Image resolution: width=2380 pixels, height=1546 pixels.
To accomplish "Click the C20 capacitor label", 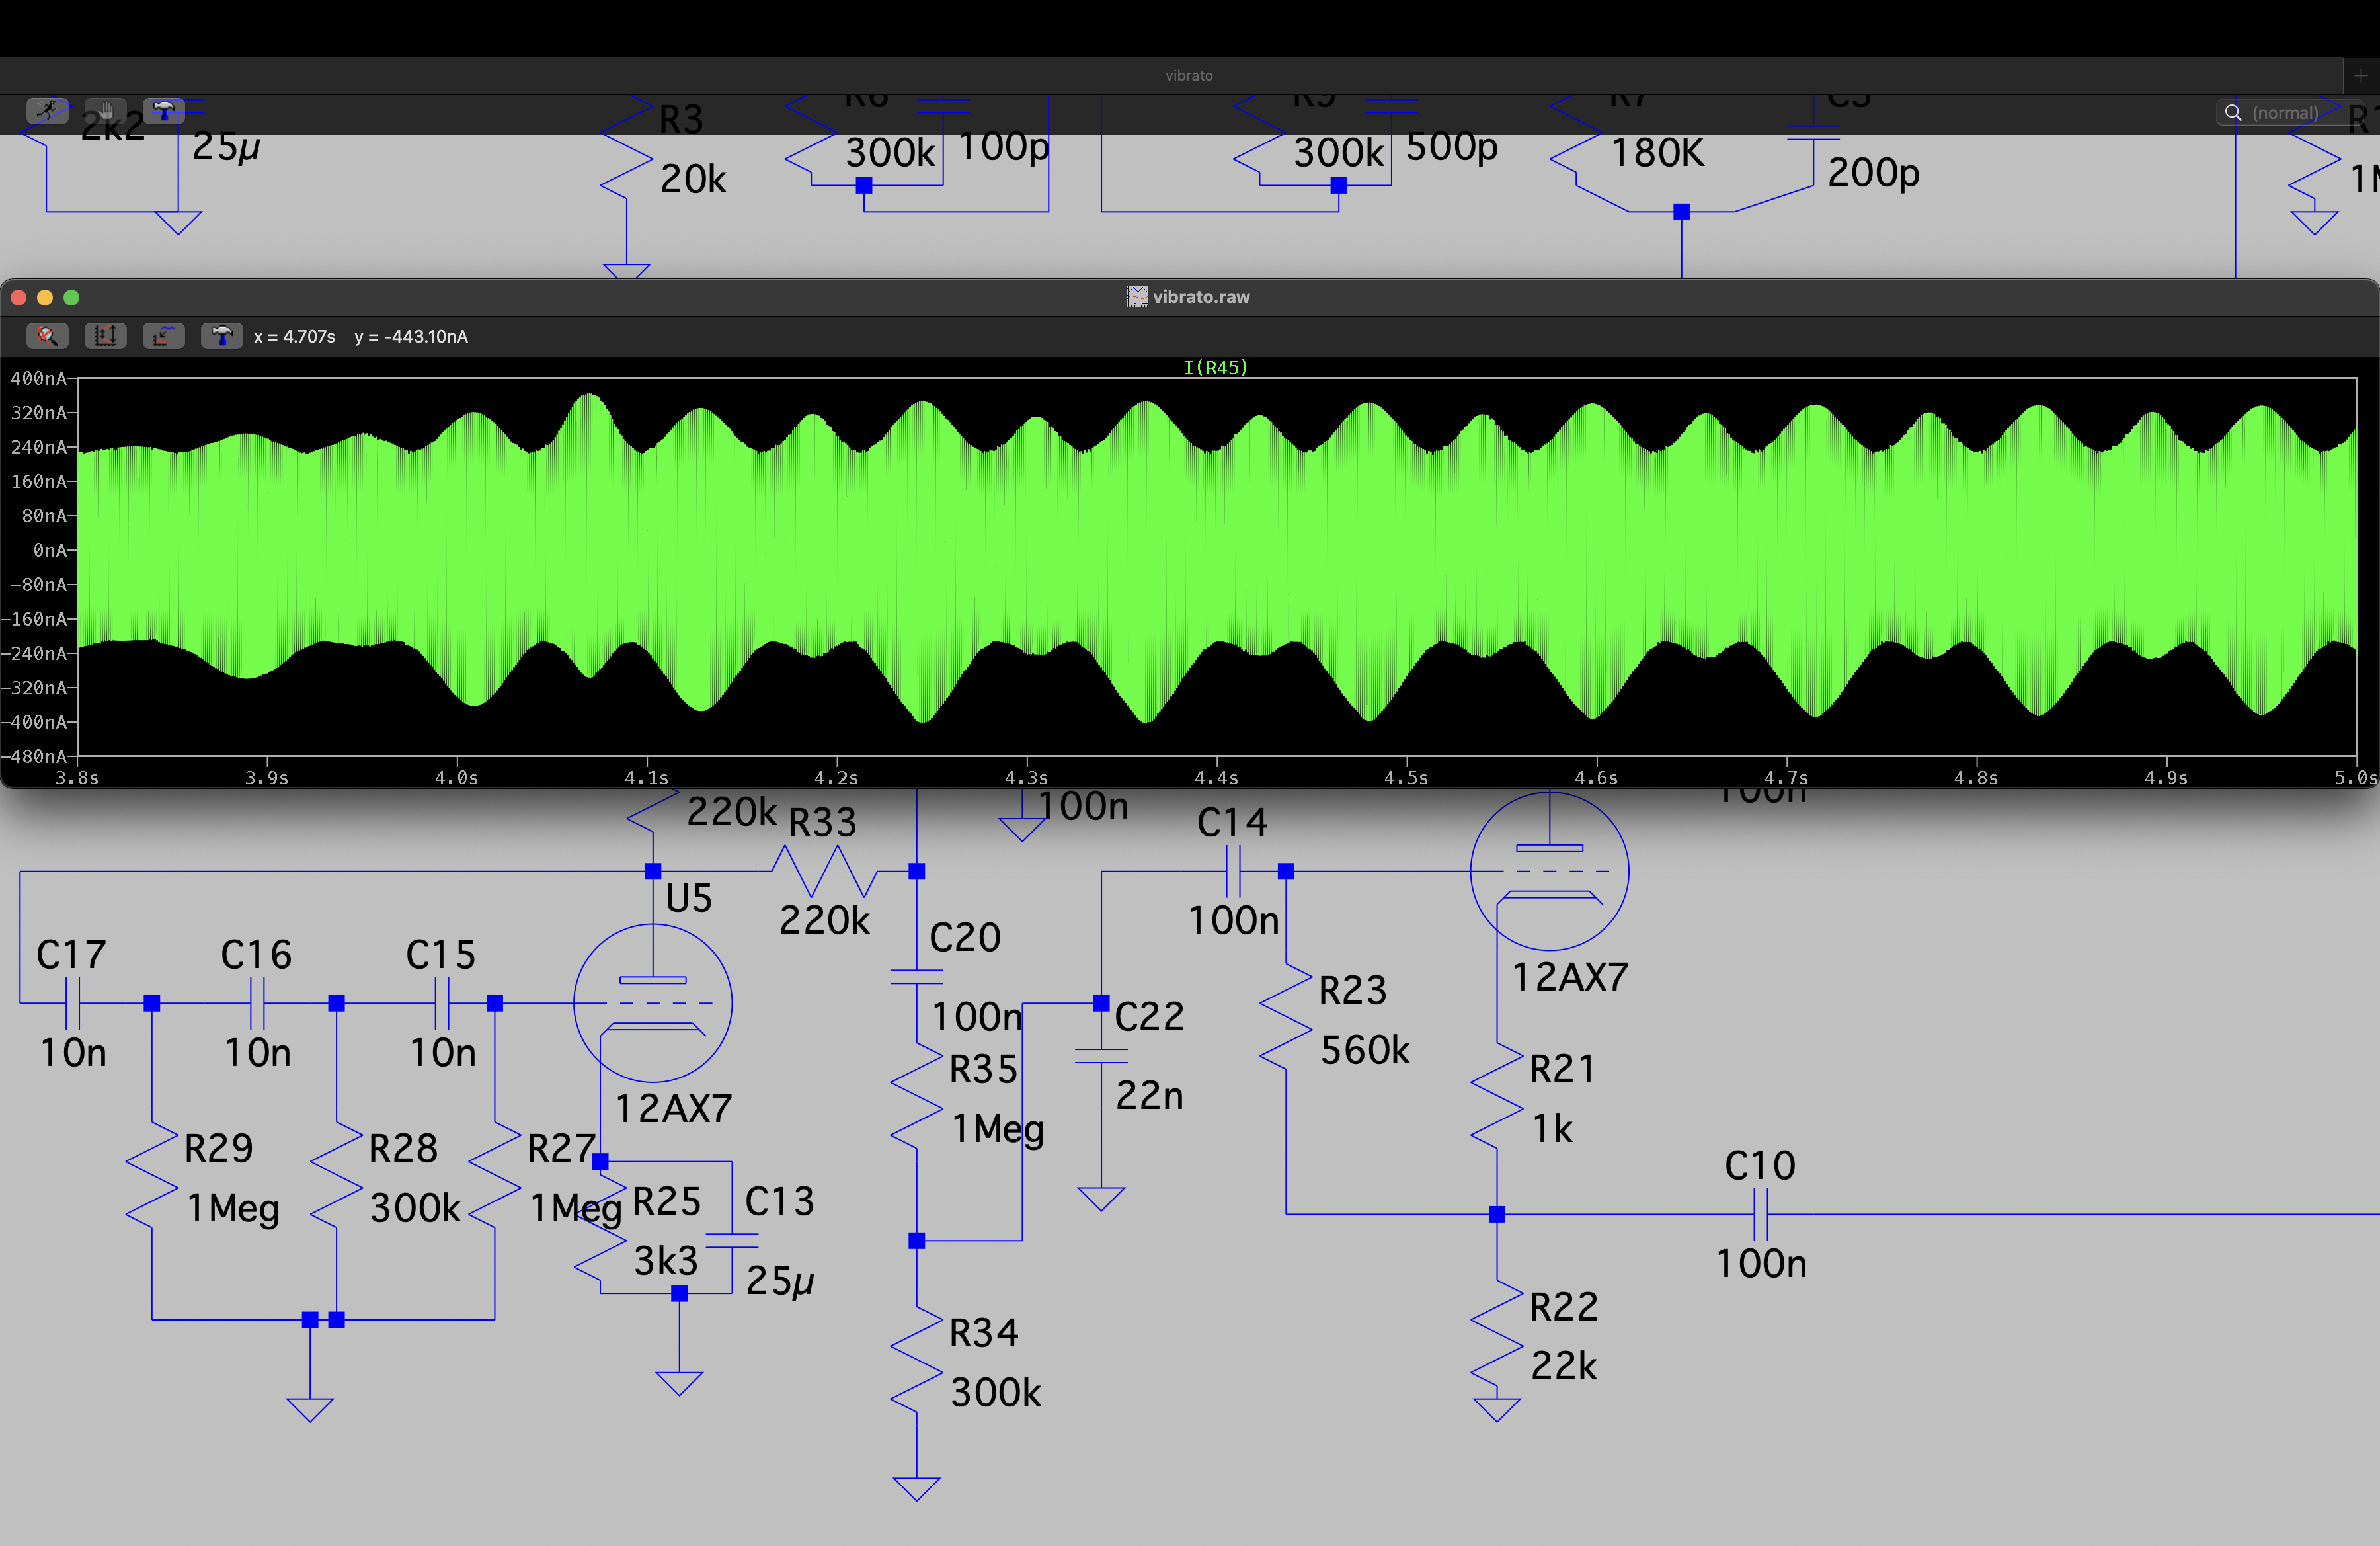I will (x=965, y=937).
